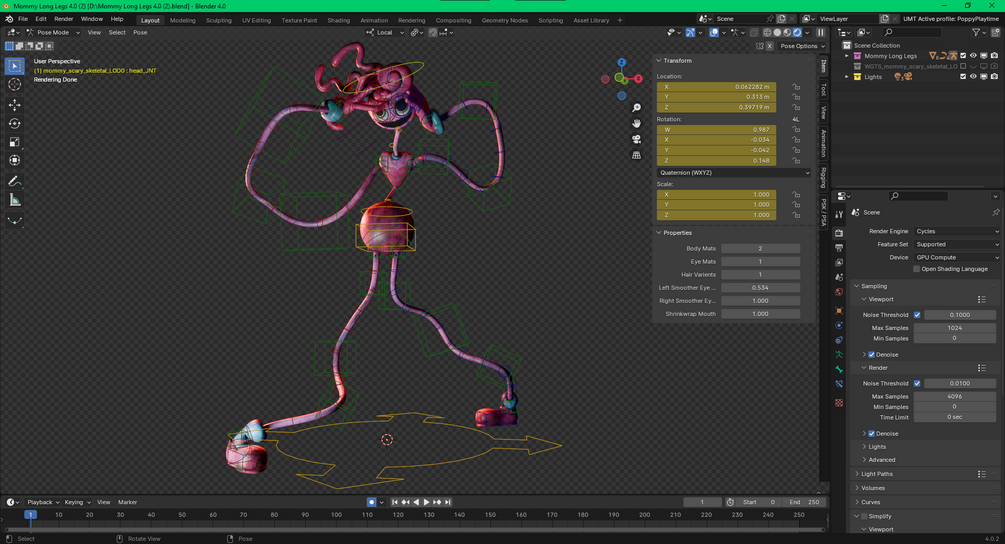Switch to rendered viewport shading
Screen dimensions: 1005x544
click(x=797, y=32)
